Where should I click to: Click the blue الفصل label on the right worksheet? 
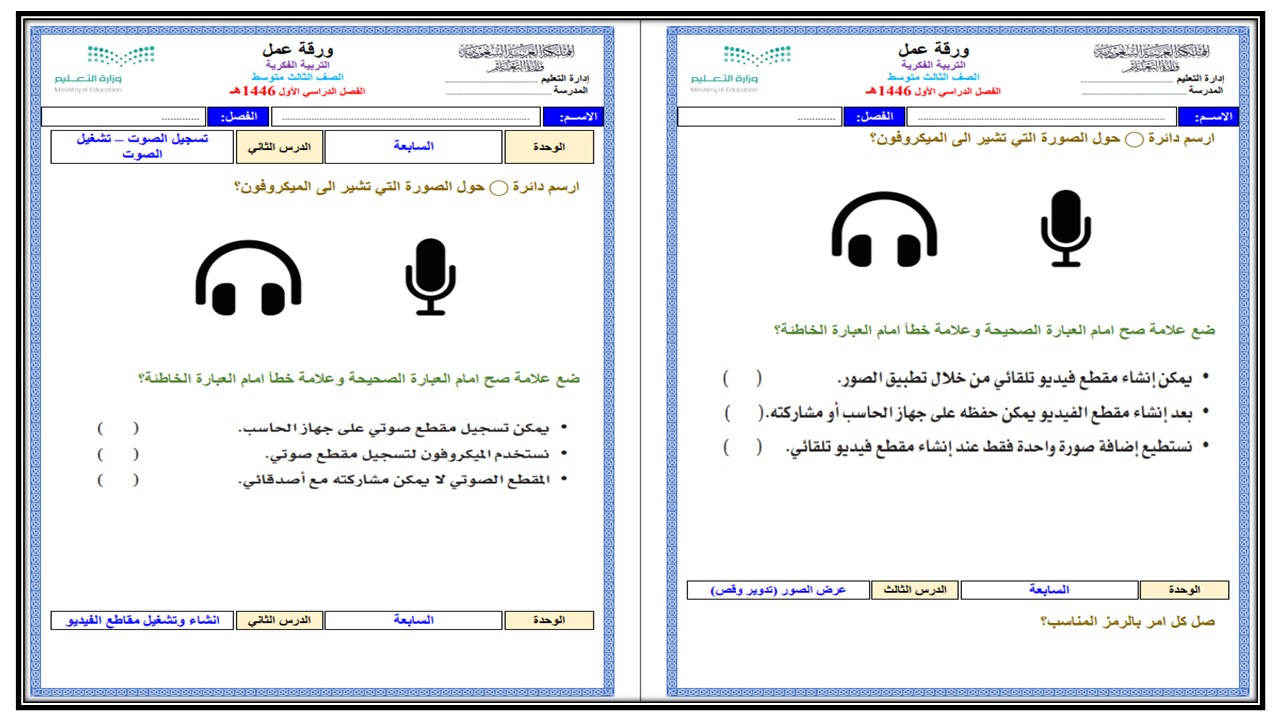tap(874, 117)
